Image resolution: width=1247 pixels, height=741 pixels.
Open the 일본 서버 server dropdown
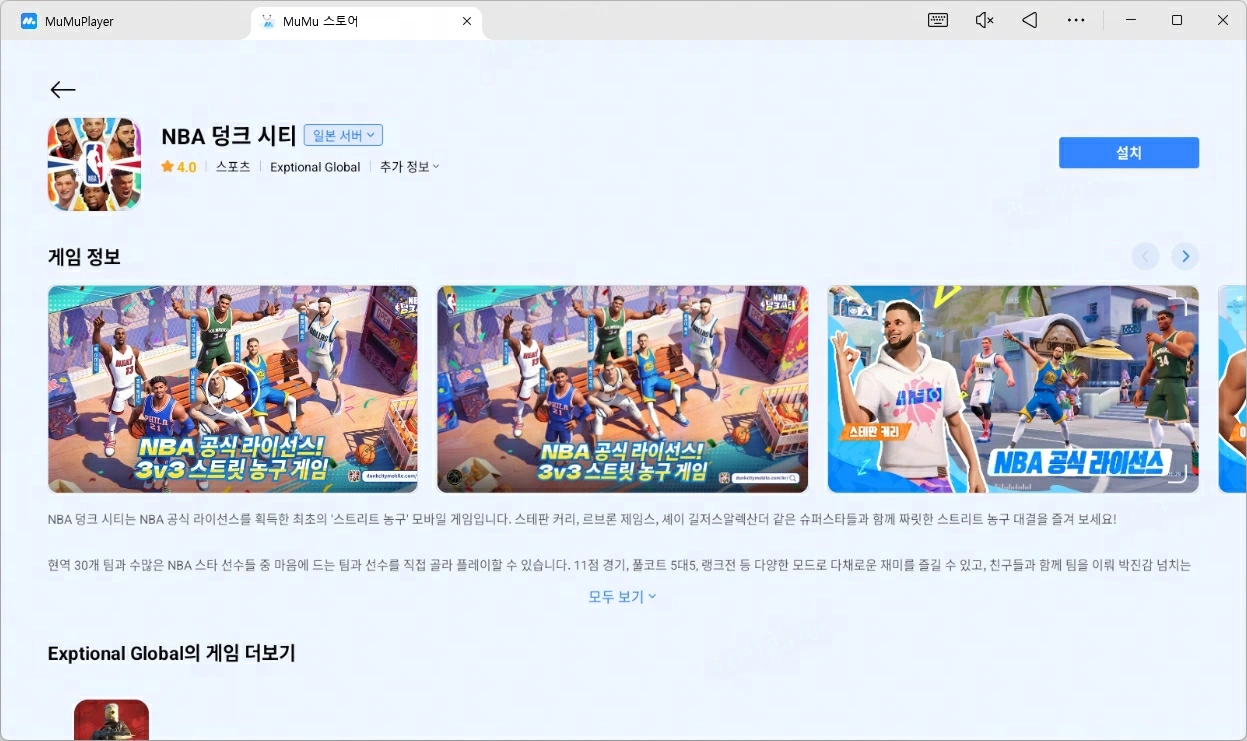pyautogui.click(x=343, y=135)
